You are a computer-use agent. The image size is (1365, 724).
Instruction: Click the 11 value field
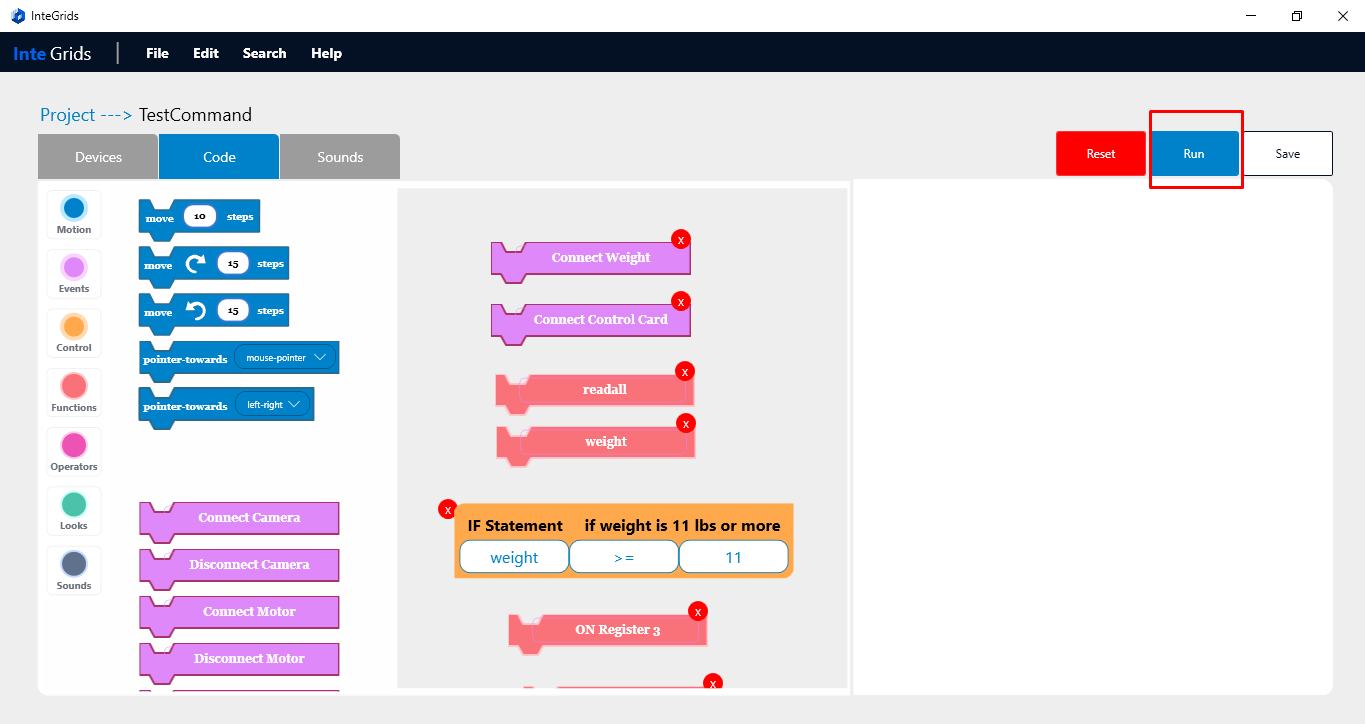[733, 557]
